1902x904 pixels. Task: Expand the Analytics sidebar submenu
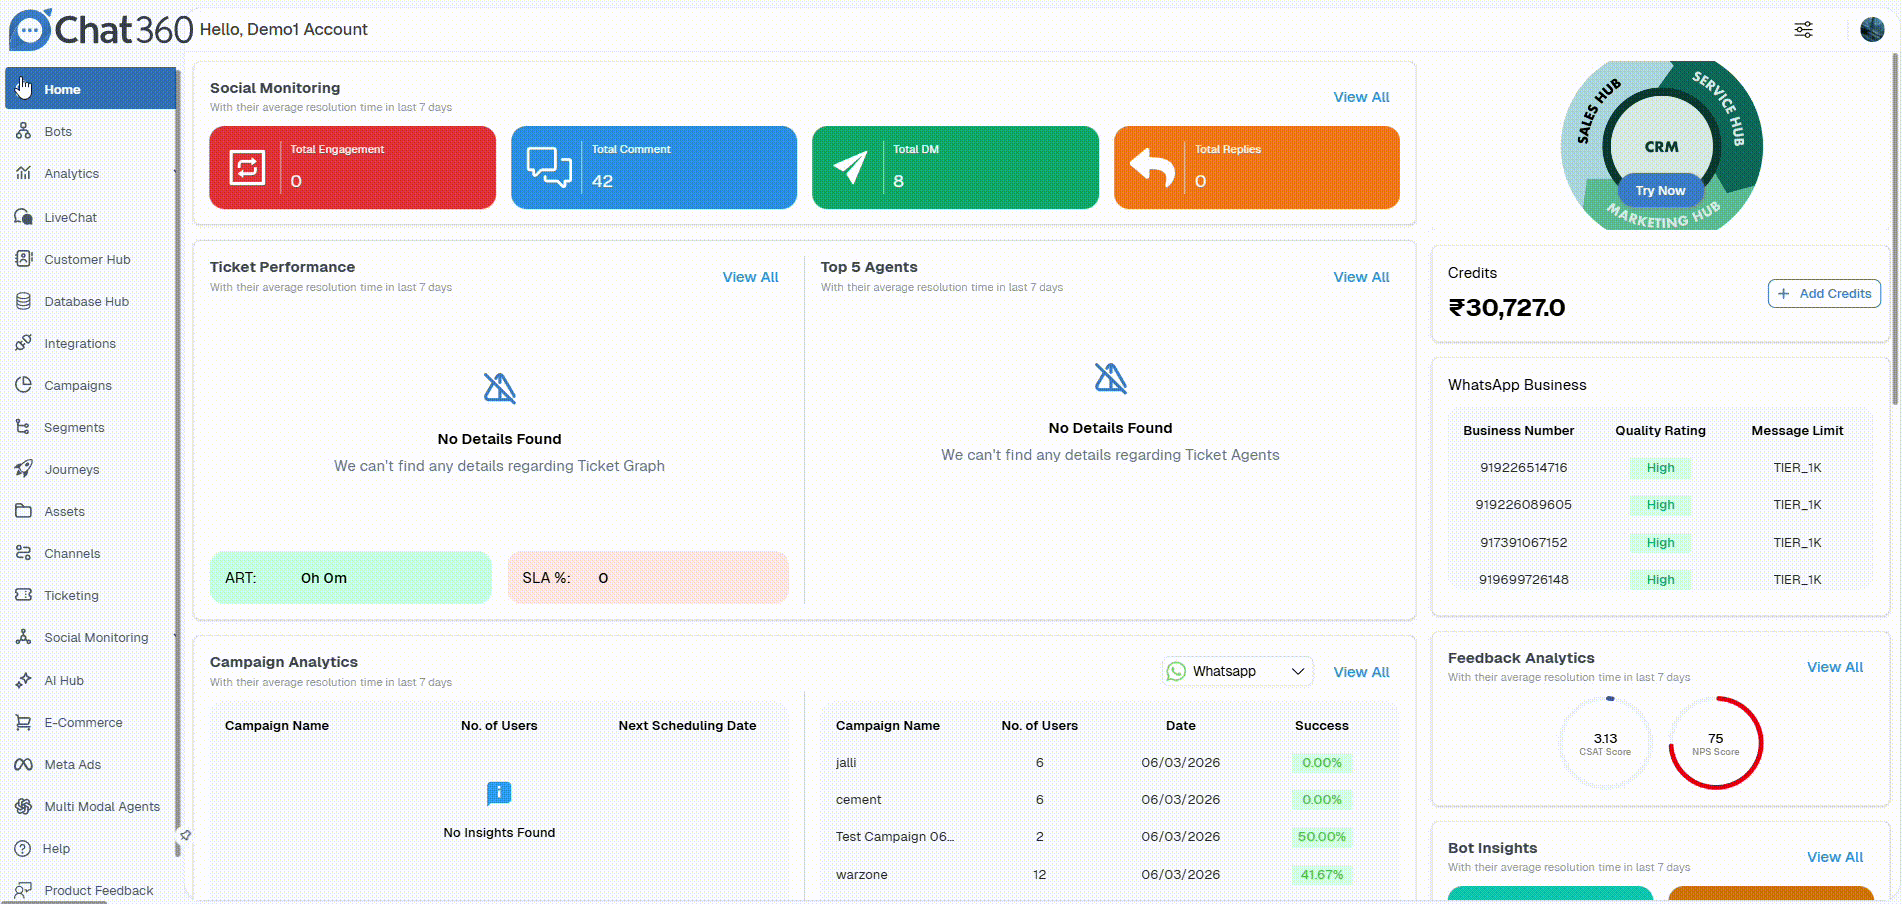coord(175,173)
